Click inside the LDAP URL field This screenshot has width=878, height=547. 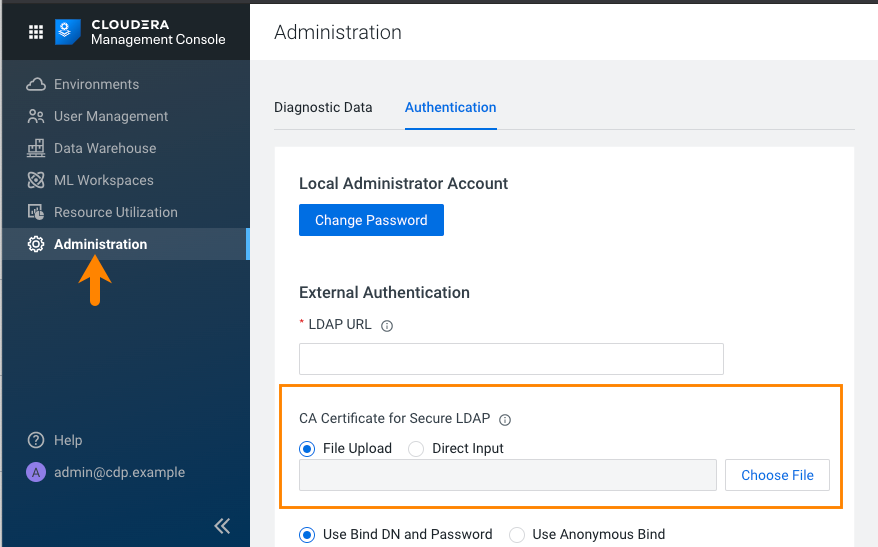(x=511, y=359)
